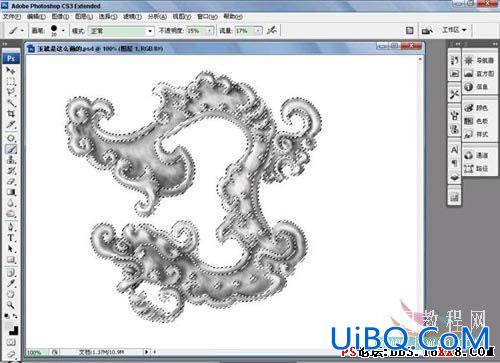500x363 pixels.
Task: Switch foreground and background colors
Action: (15, 316)
